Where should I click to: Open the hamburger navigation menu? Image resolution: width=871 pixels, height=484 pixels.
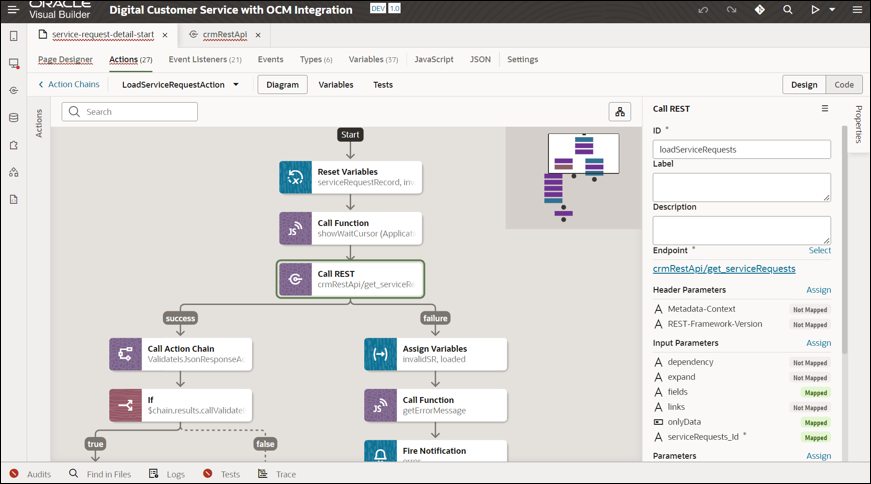pyautogui.click(x=13, y=9)
